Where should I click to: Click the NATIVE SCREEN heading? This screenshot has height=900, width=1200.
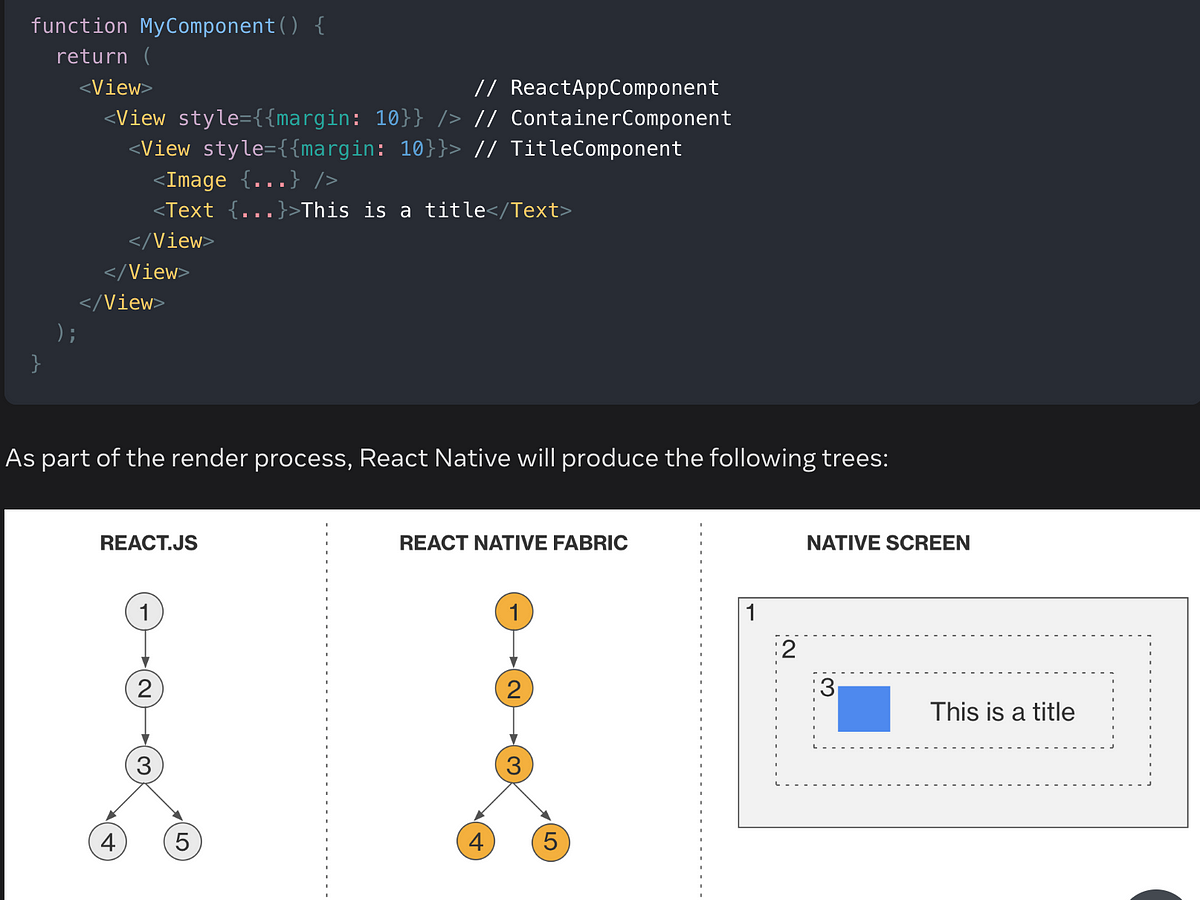click(x=888, y=543)
